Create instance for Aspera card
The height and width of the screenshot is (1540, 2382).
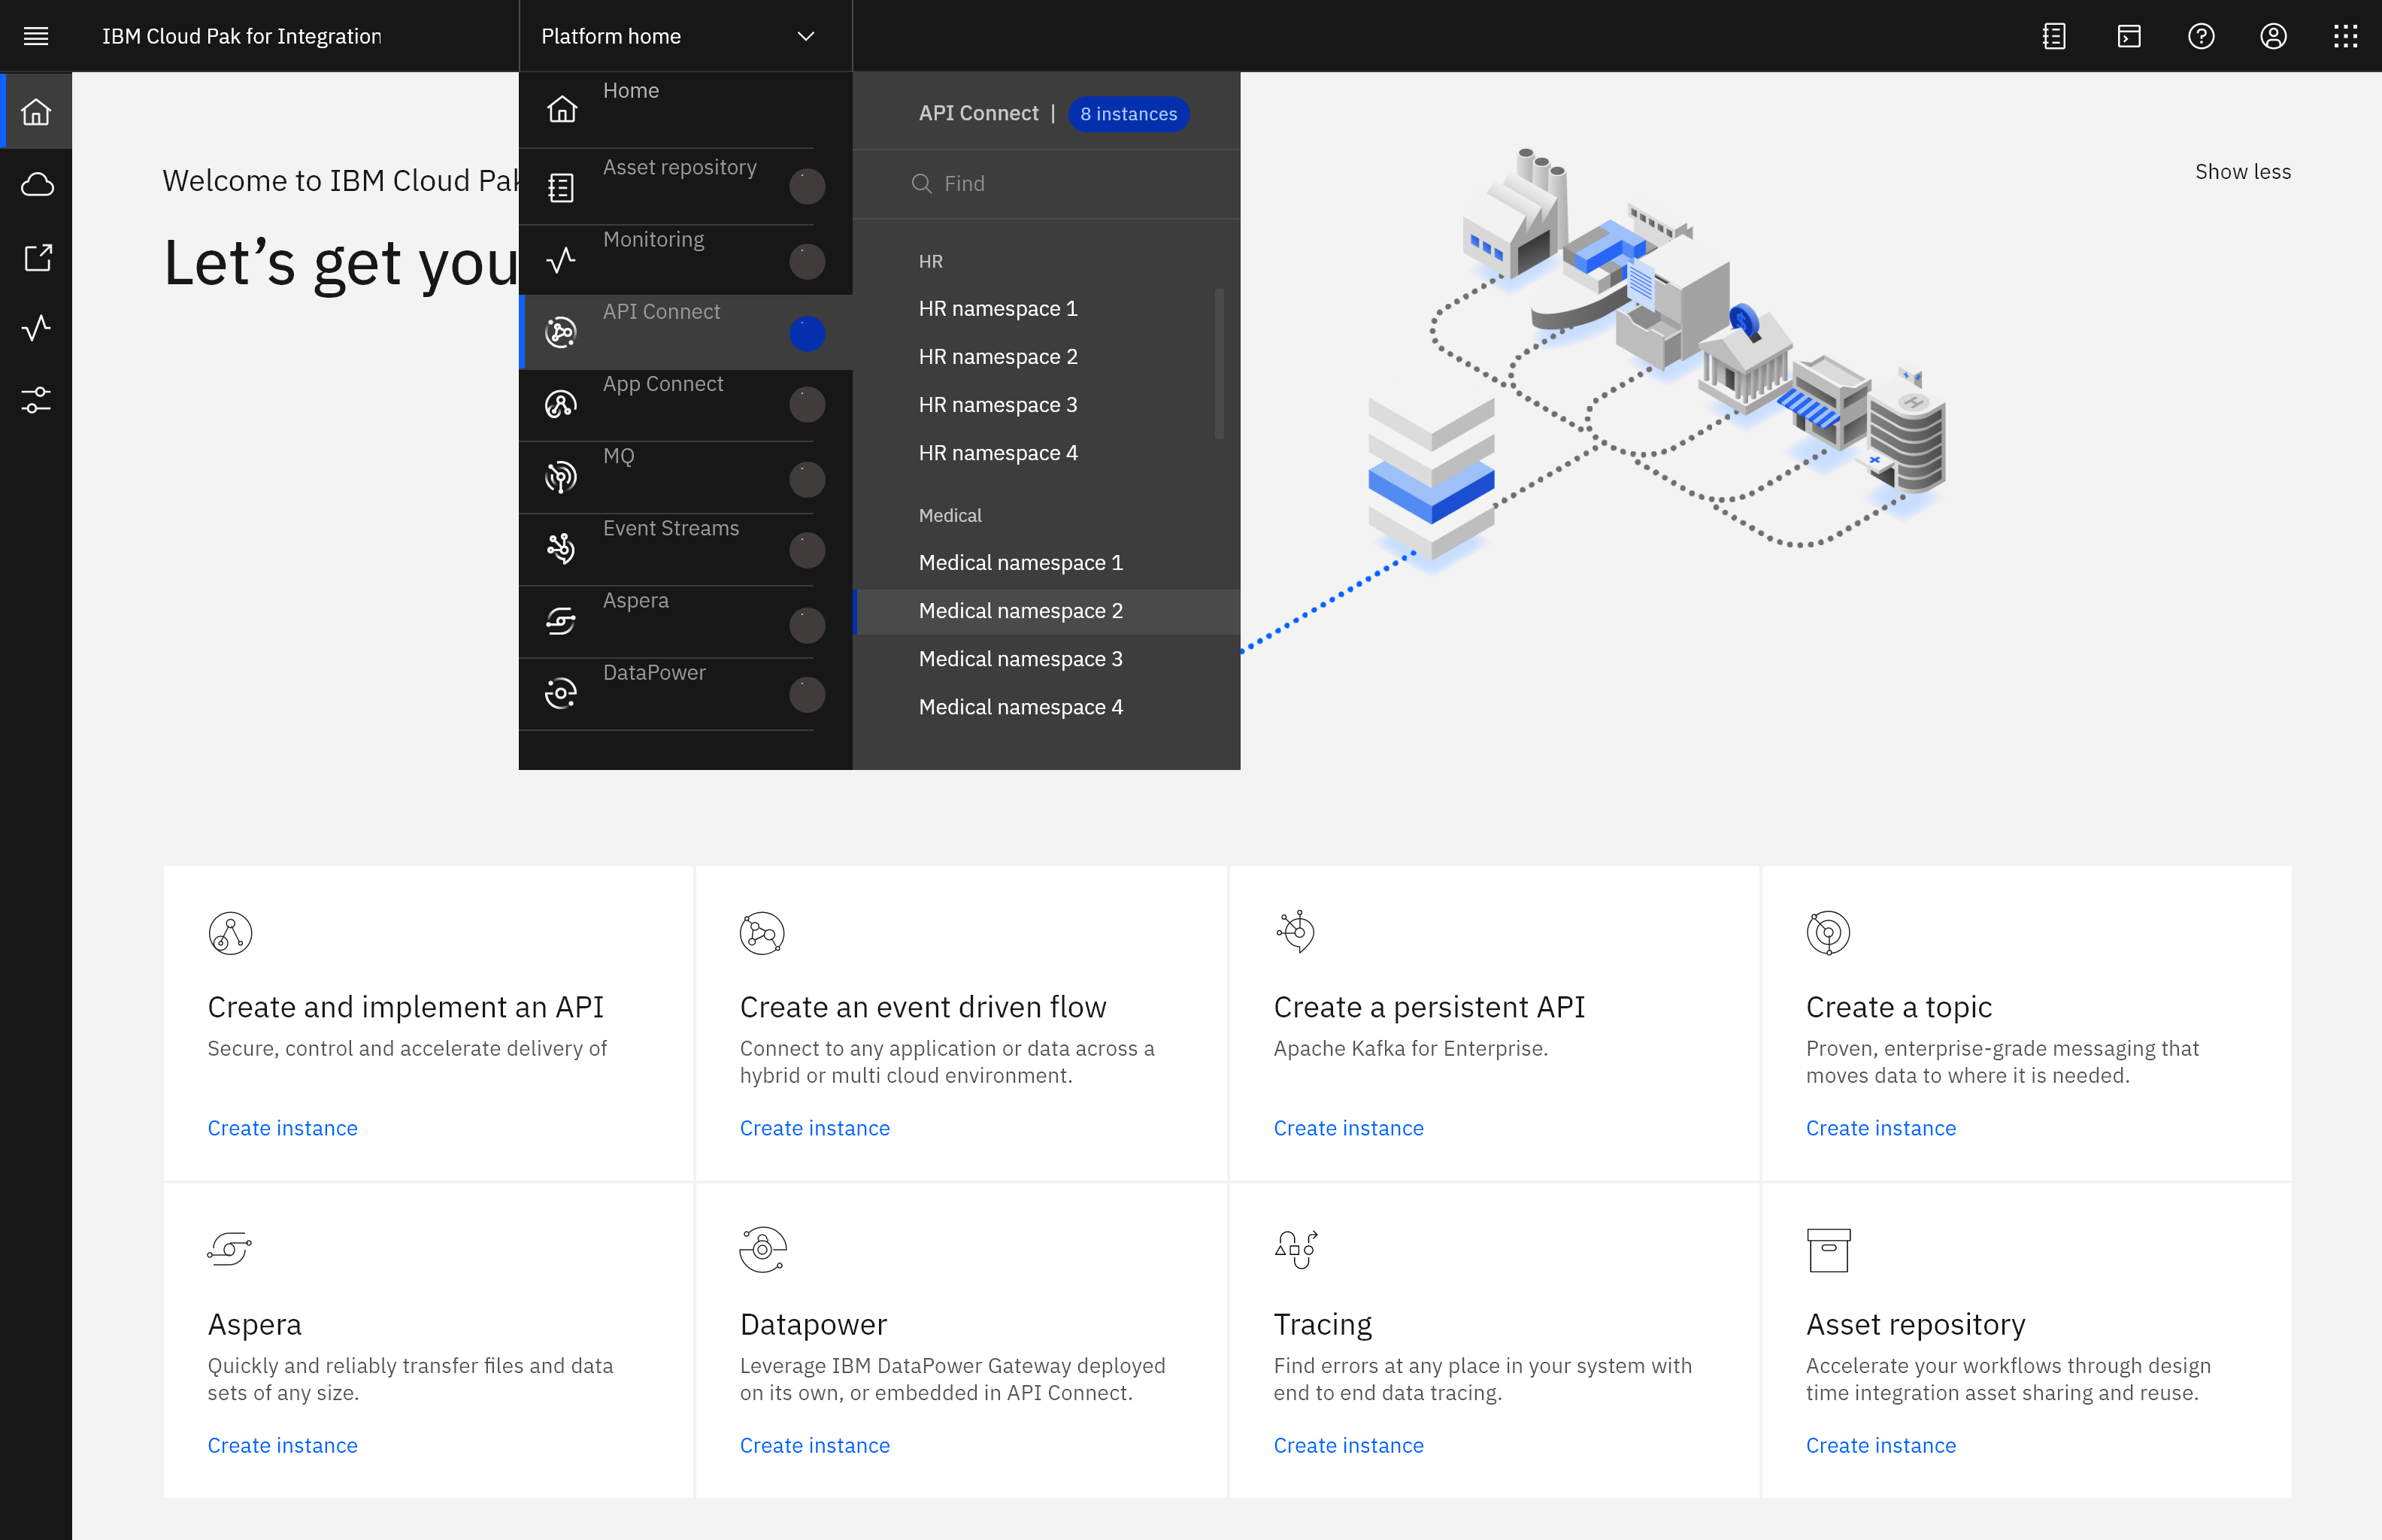pyautogui.click(x=283, y=1445)
